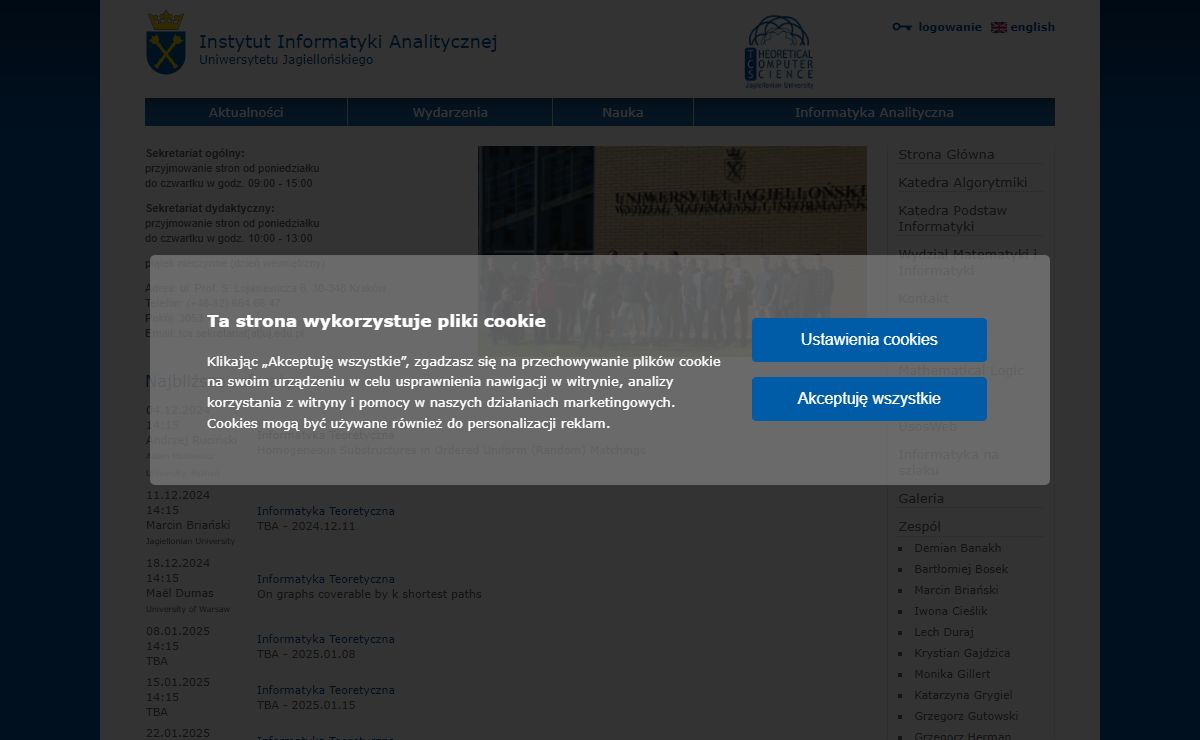Open the Wydarzenia menu

click(450, 112)
